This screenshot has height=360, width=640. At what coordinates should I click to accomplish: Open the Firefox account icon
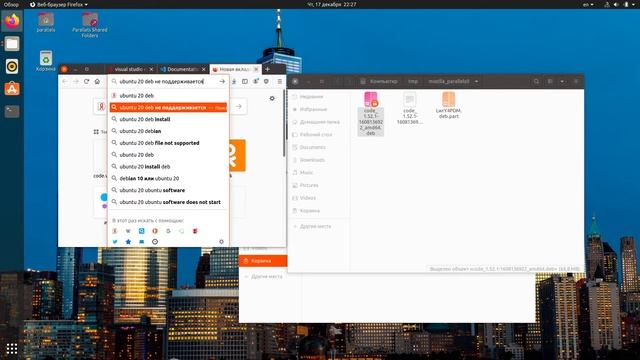256,82
